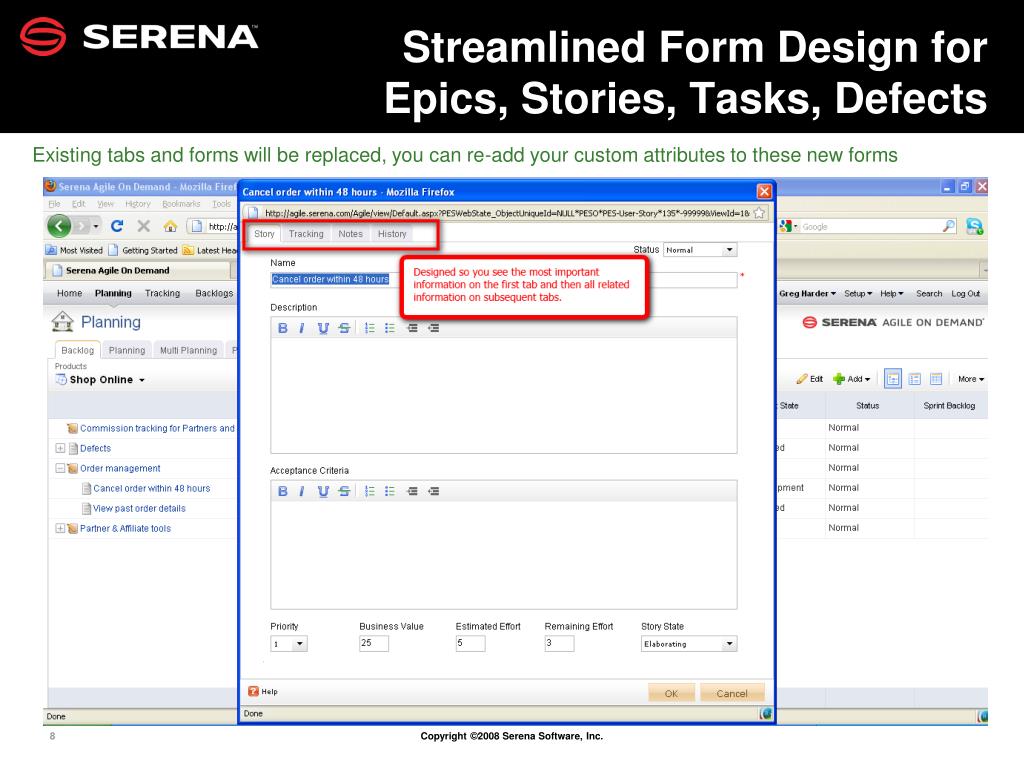Insert numbered list in Description editor

pos(370,328)
